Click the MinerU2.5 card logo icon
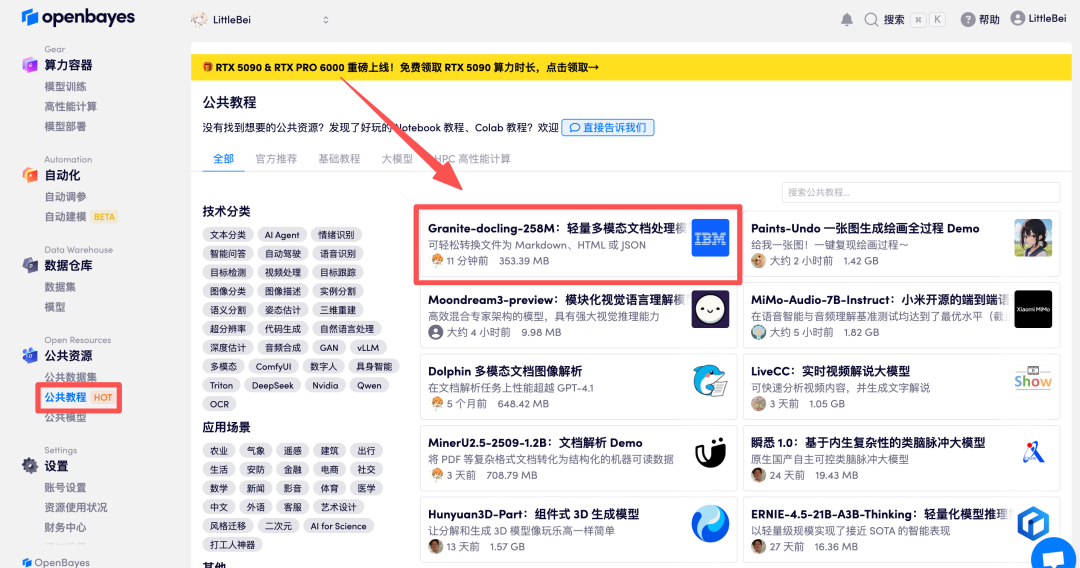Viewport: 1080px width, 568px height. click(710, 452)
